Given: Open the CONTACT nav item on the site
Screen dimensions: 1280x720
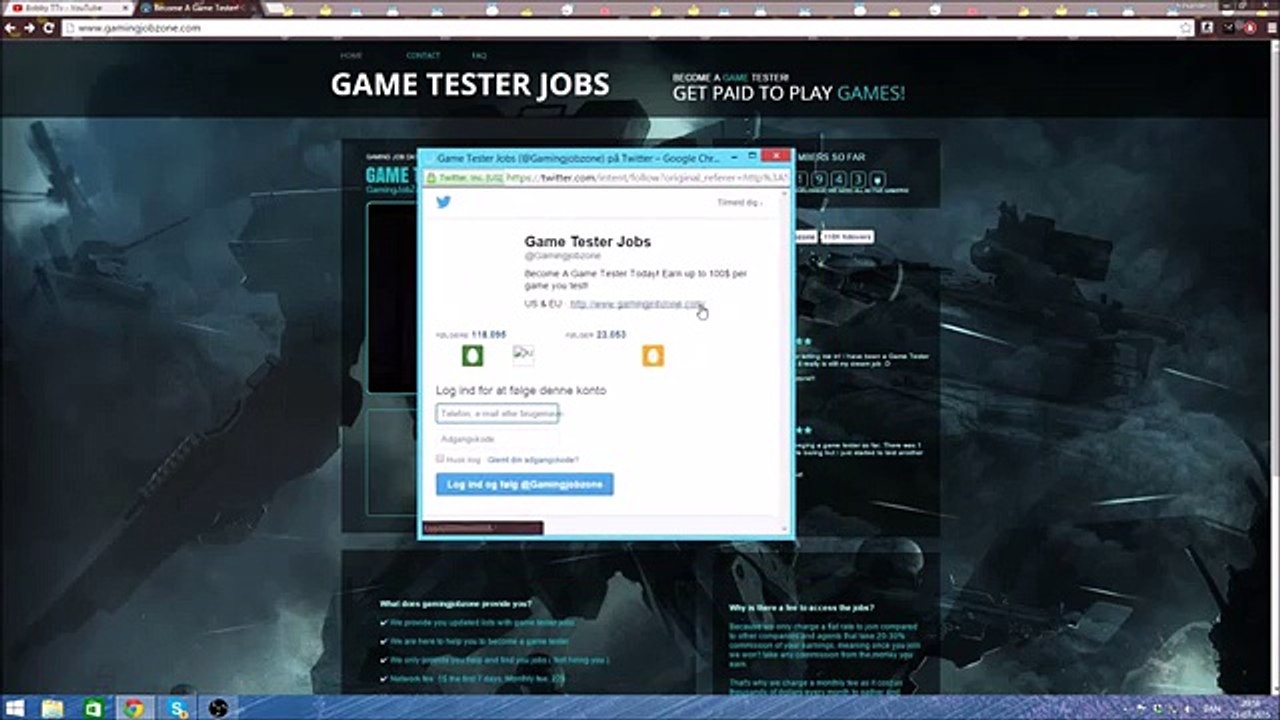Looking at the screenshot, I should click(x=423, y=56).
